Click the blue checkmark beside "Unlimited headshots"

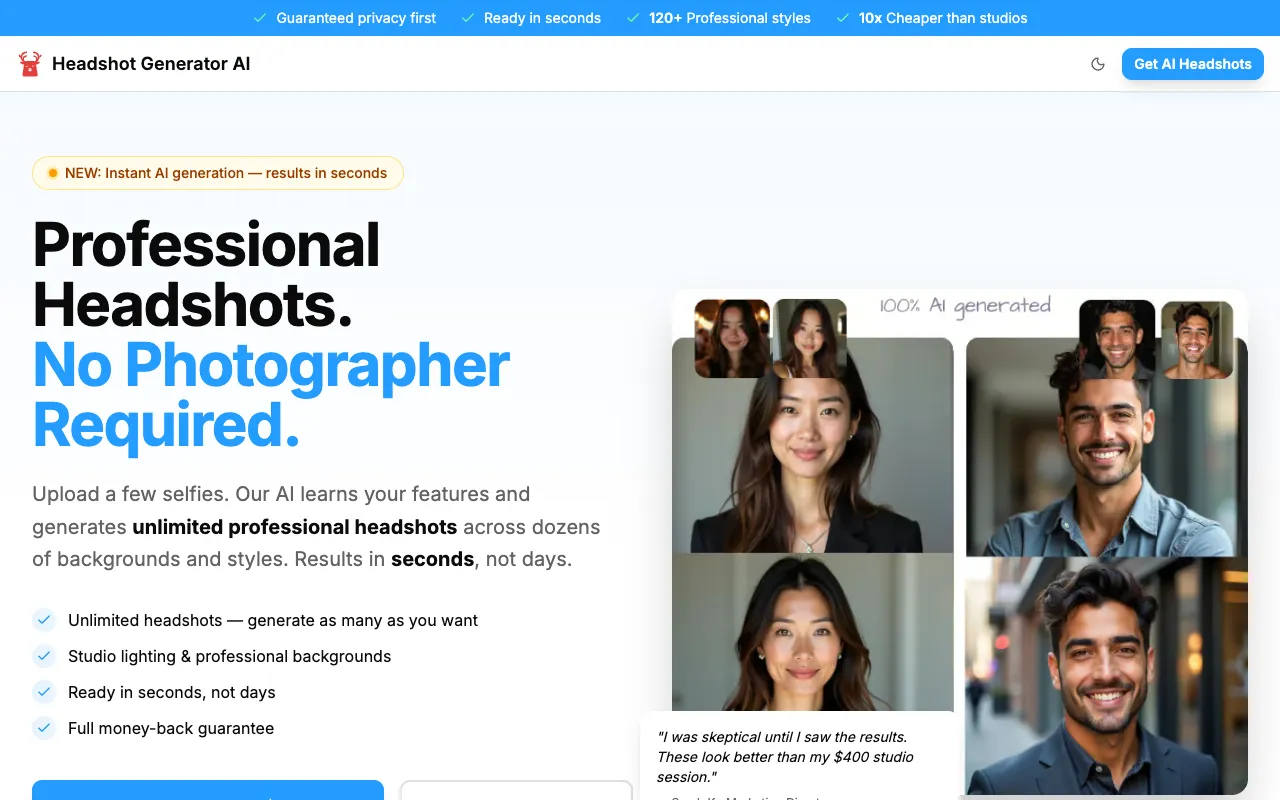(x=44, y=620)
